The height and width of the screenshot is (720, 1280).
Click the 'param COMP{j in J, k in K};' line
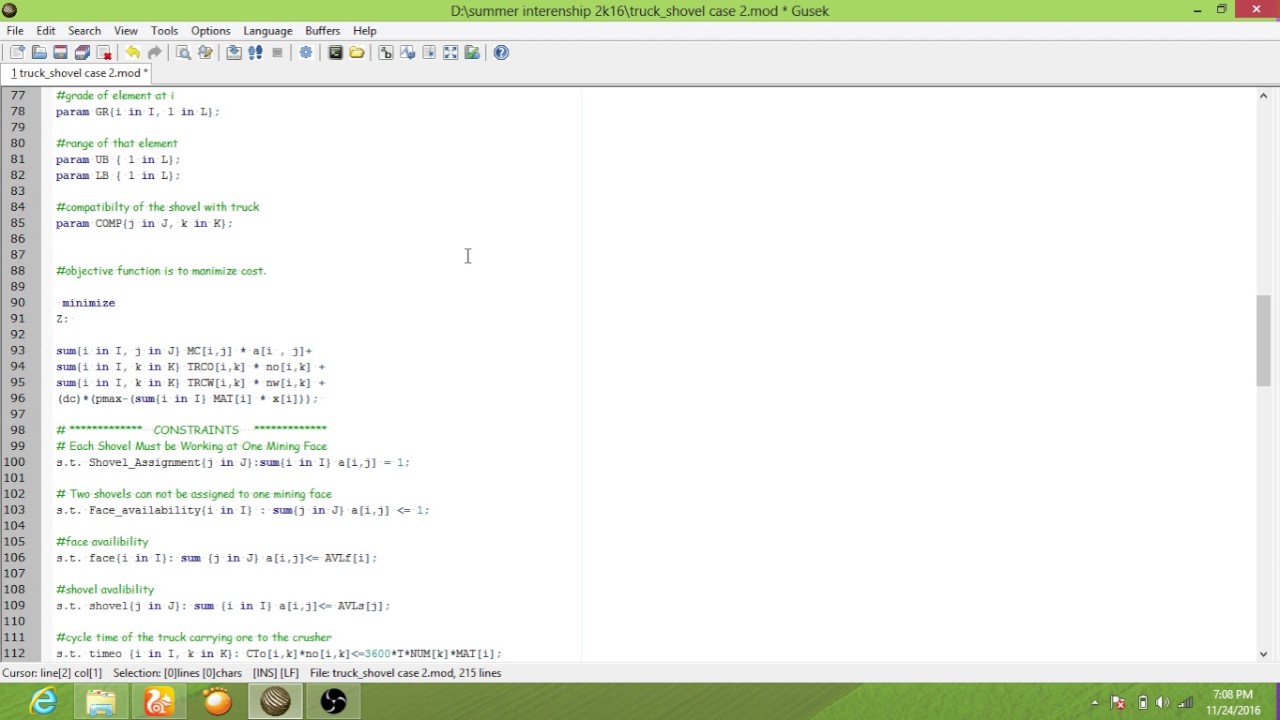(x=144, y=223)
